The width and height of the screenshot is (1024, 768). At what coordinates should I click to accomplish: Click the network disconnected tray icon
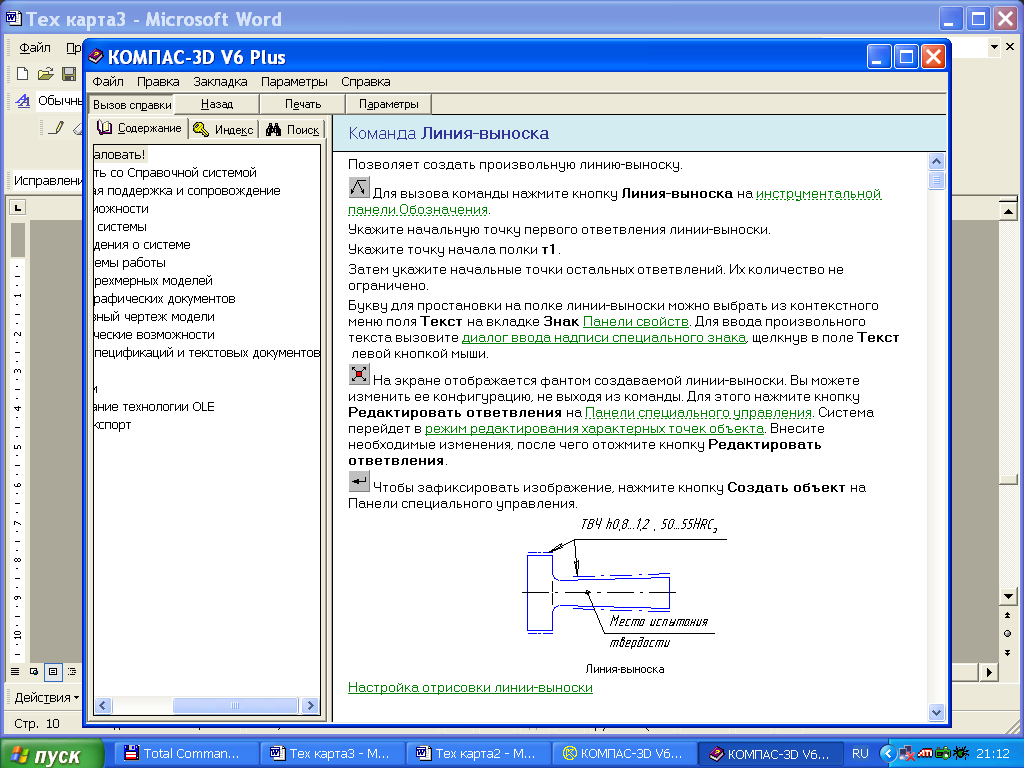(906, 753)
